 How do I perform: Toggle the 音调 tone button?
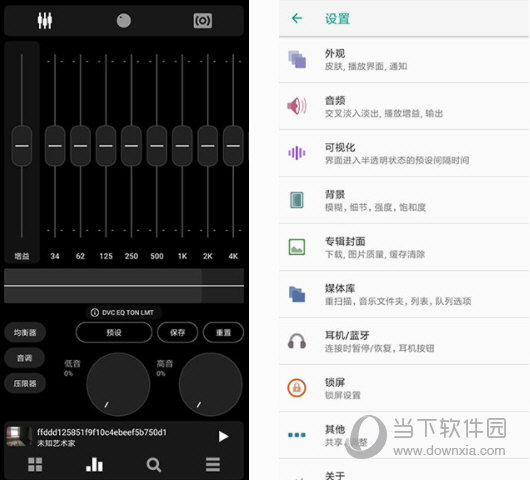tap(25, 358)
